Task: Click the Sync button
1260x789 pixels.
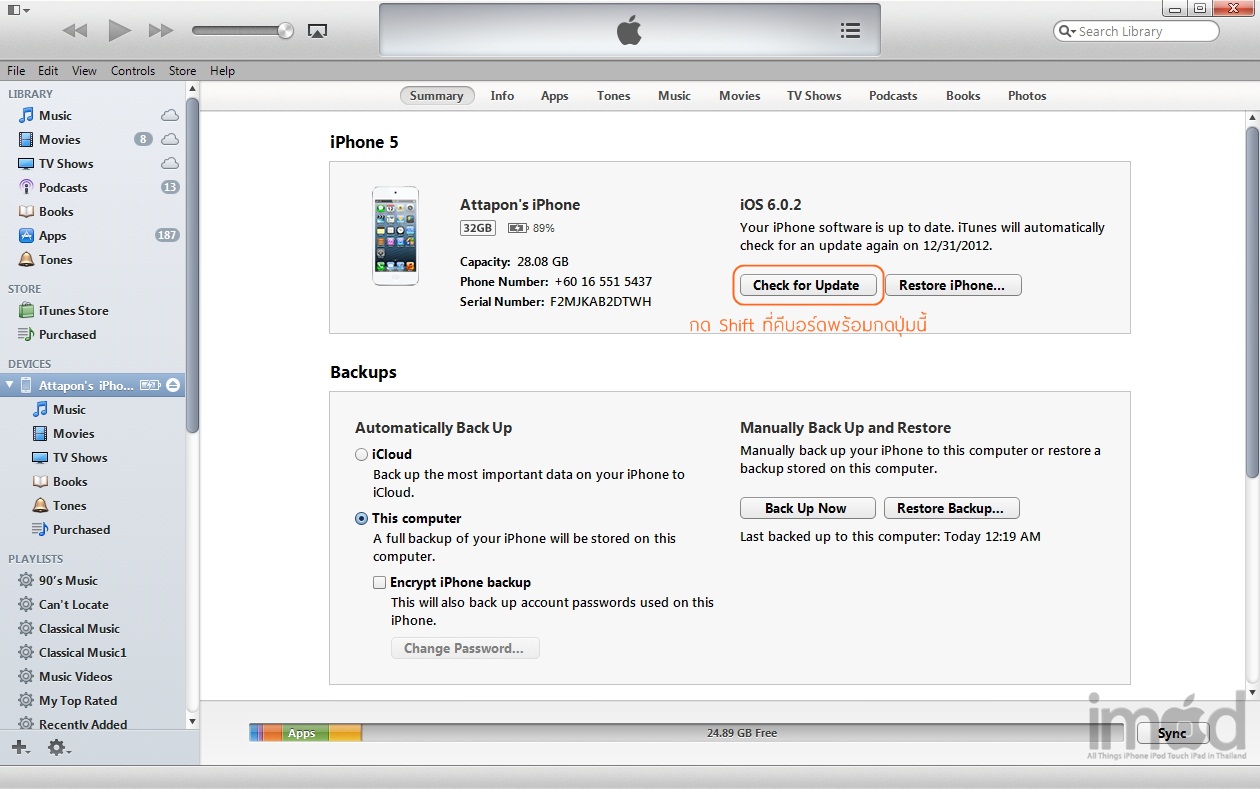Action: click(x=1172, y=733)
